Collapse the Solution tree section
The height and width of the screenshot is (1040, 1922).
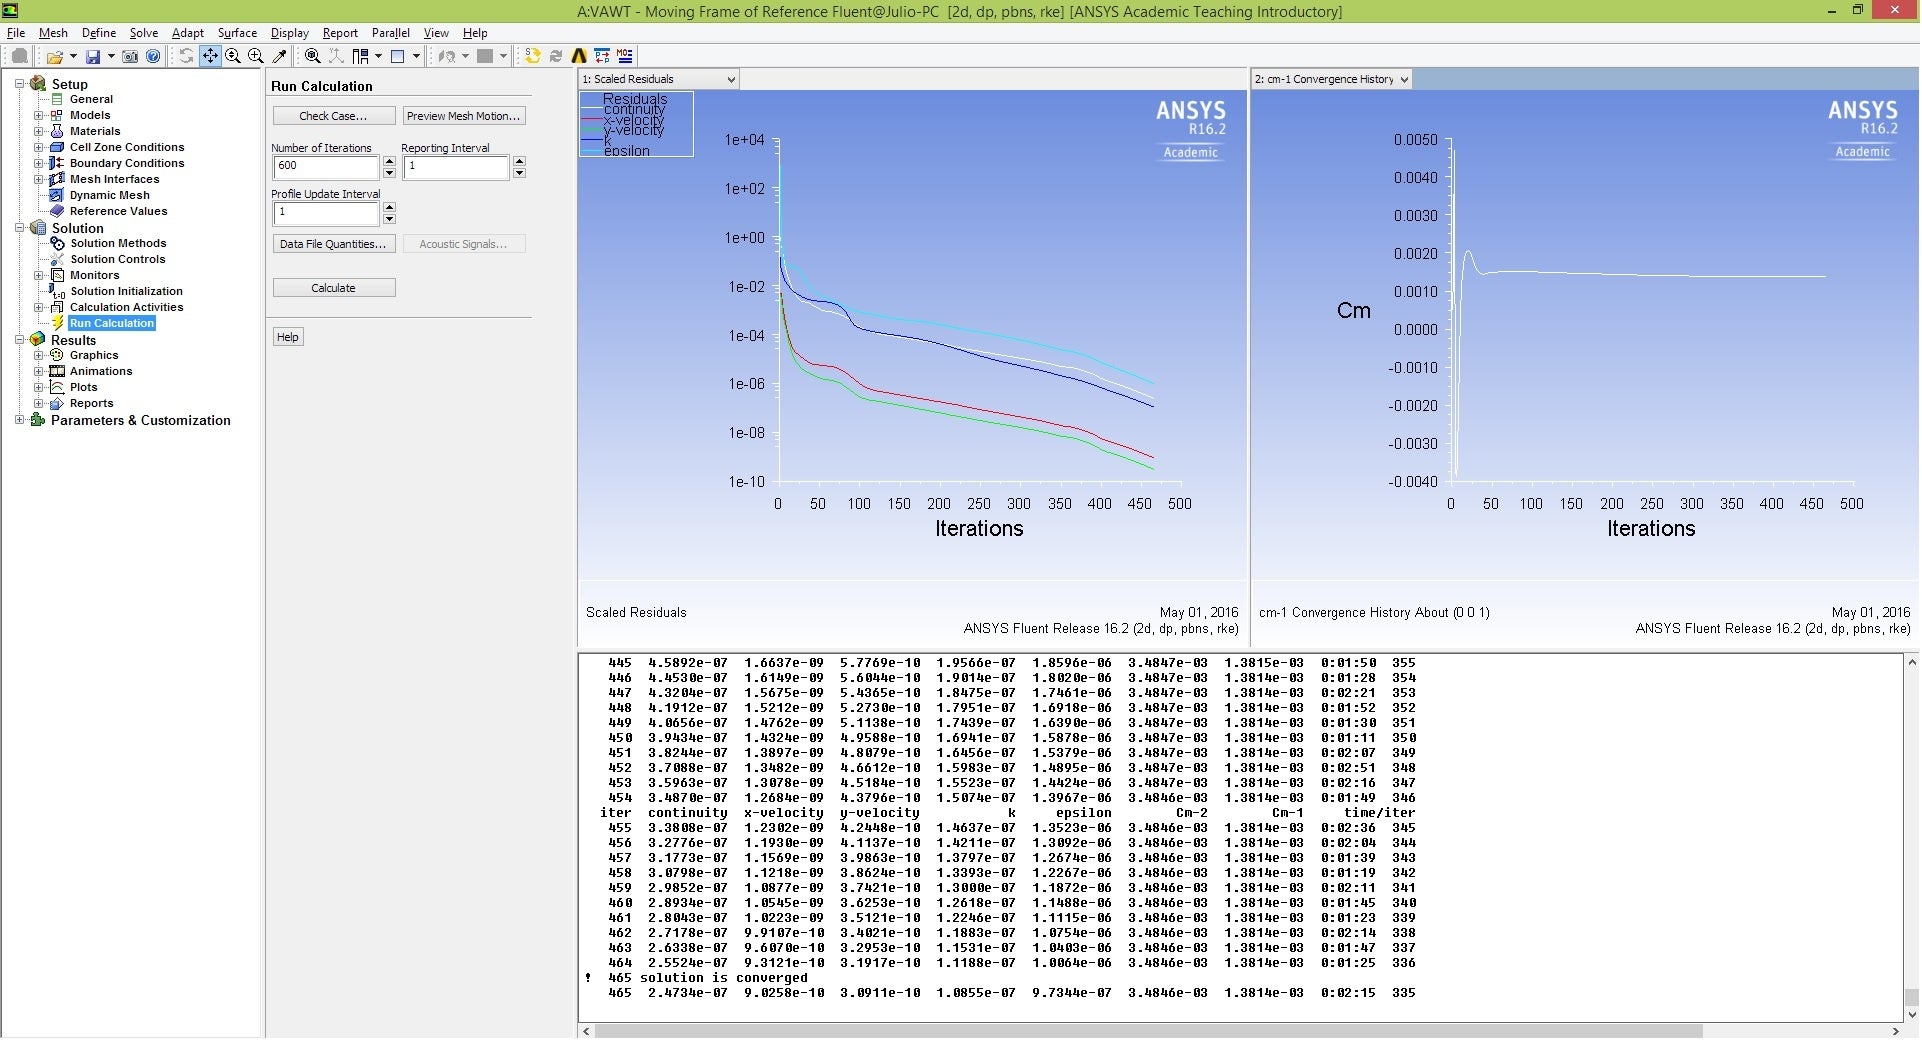[19, 228]
